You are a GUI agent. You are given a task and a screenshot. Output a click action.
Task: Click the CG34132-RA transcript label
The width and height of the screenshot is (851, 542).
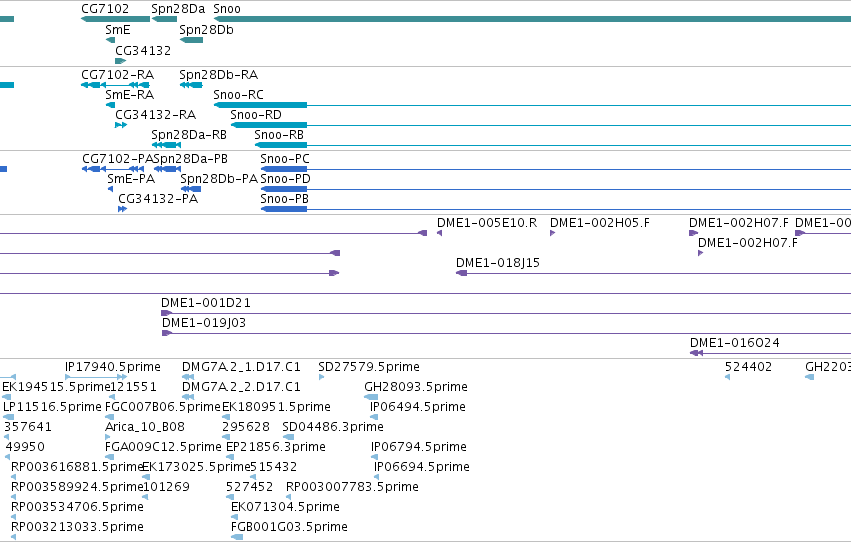(x=155, y=115)
